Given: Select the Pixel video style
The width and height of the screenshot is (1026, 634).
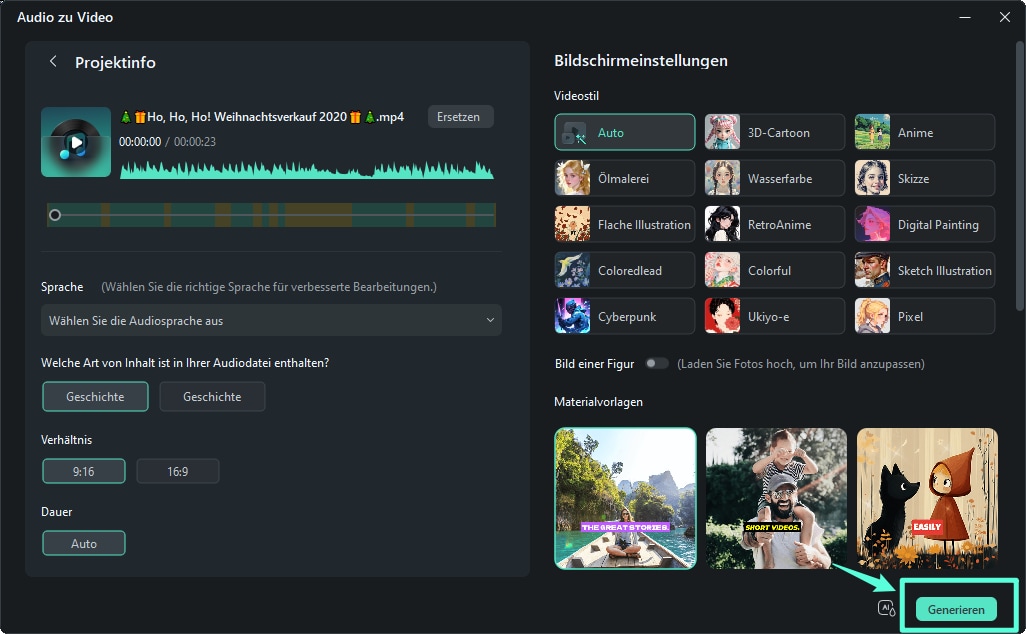Looking at the screenshot, I should 925,316.
